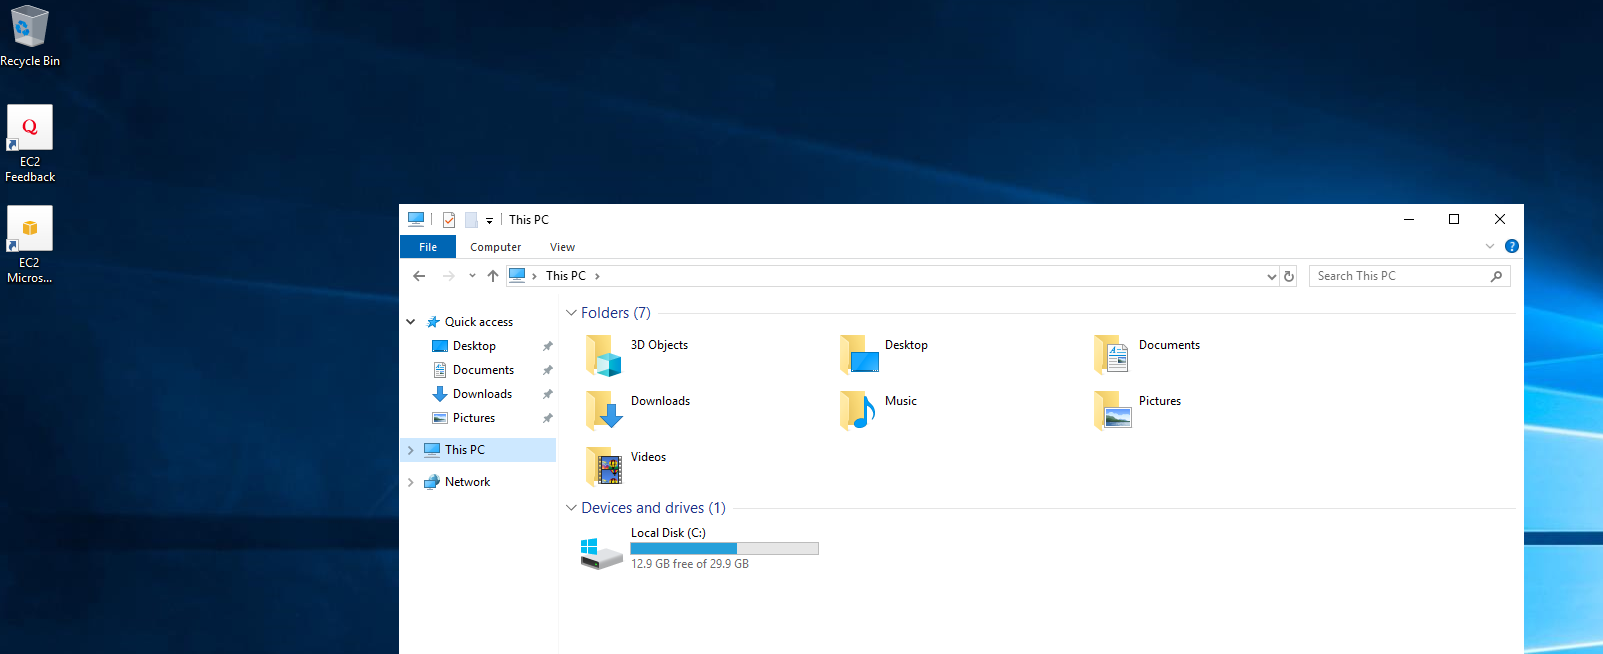Click the pin icon next to Documents

[x=547, y=370]
